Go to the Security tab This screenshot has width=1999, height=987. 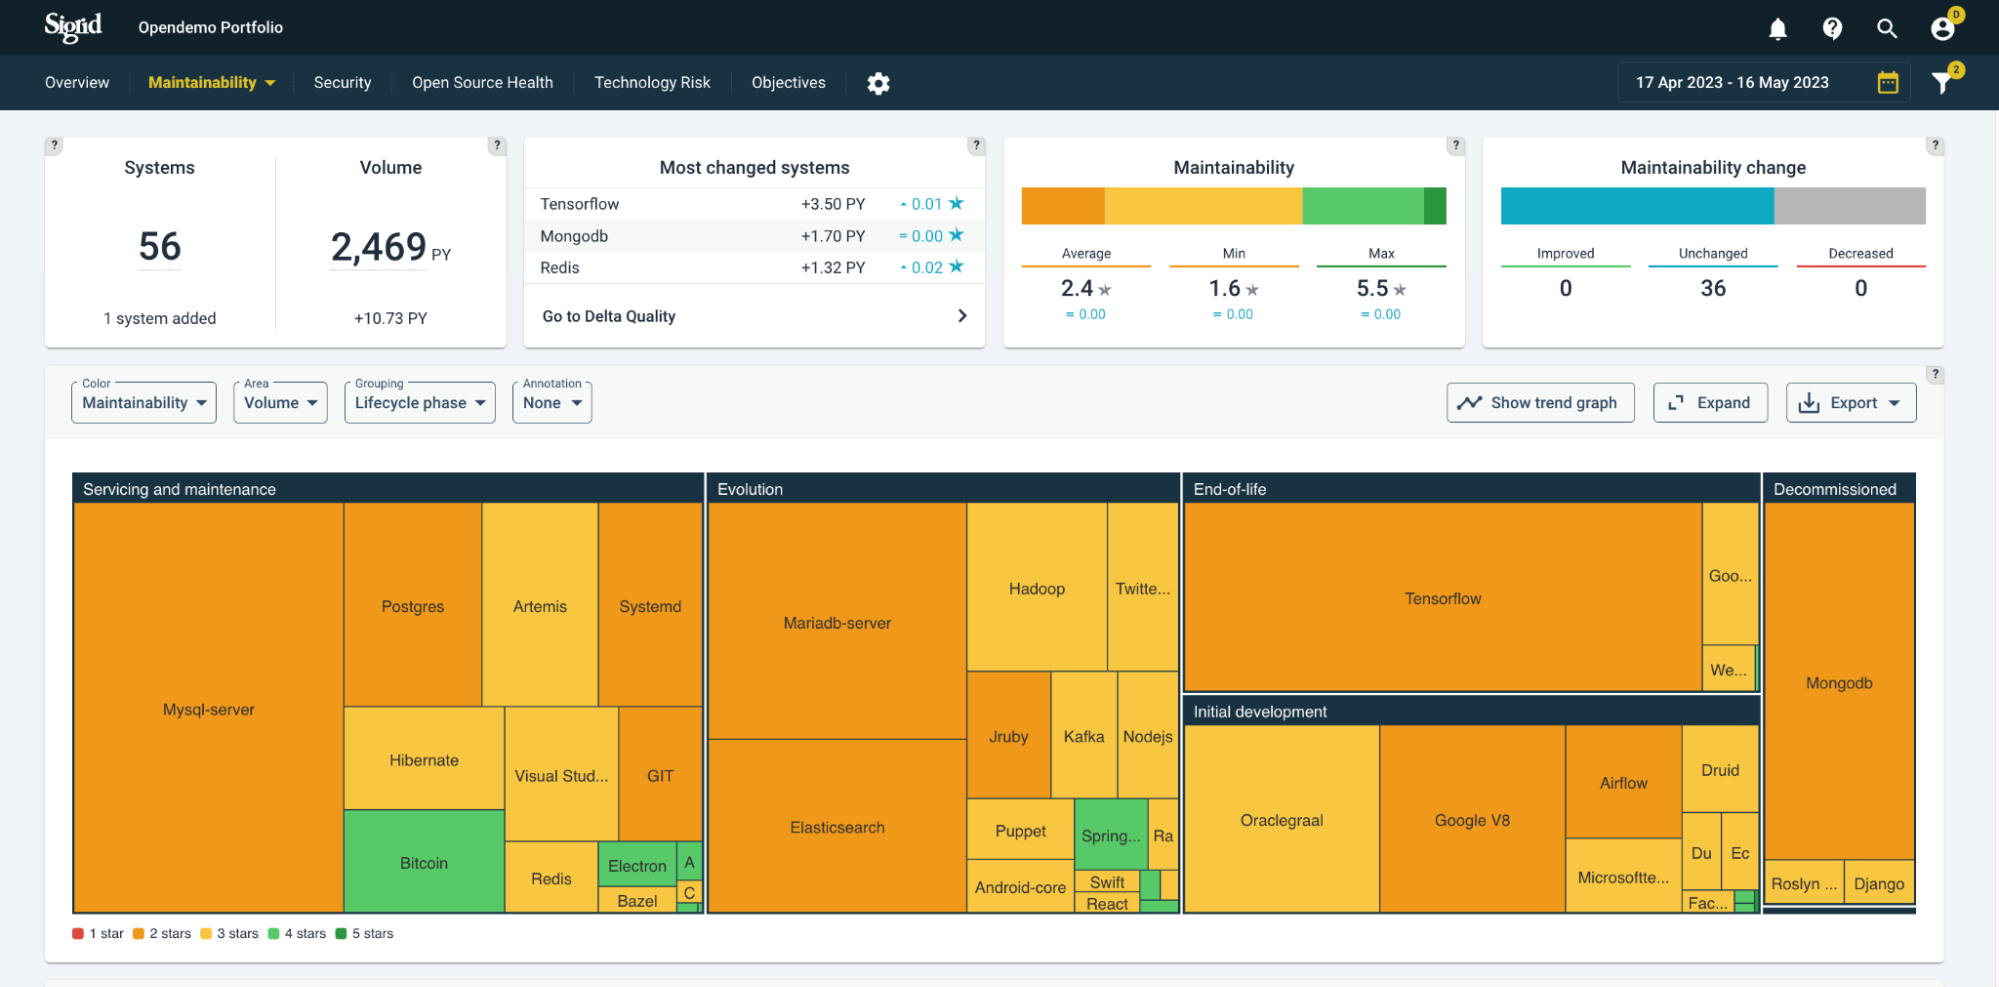342,83
